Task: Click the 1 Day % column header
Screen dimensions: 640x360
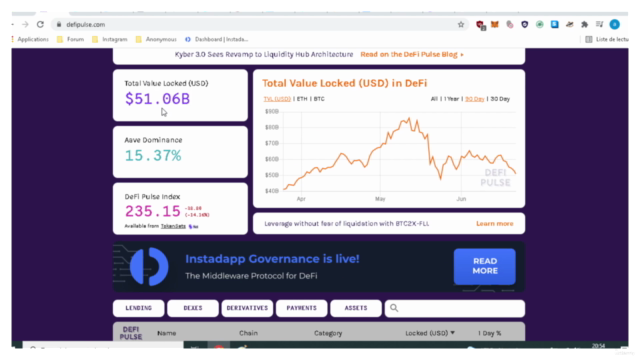Action: pyautogui.click(x=489, y=333)
